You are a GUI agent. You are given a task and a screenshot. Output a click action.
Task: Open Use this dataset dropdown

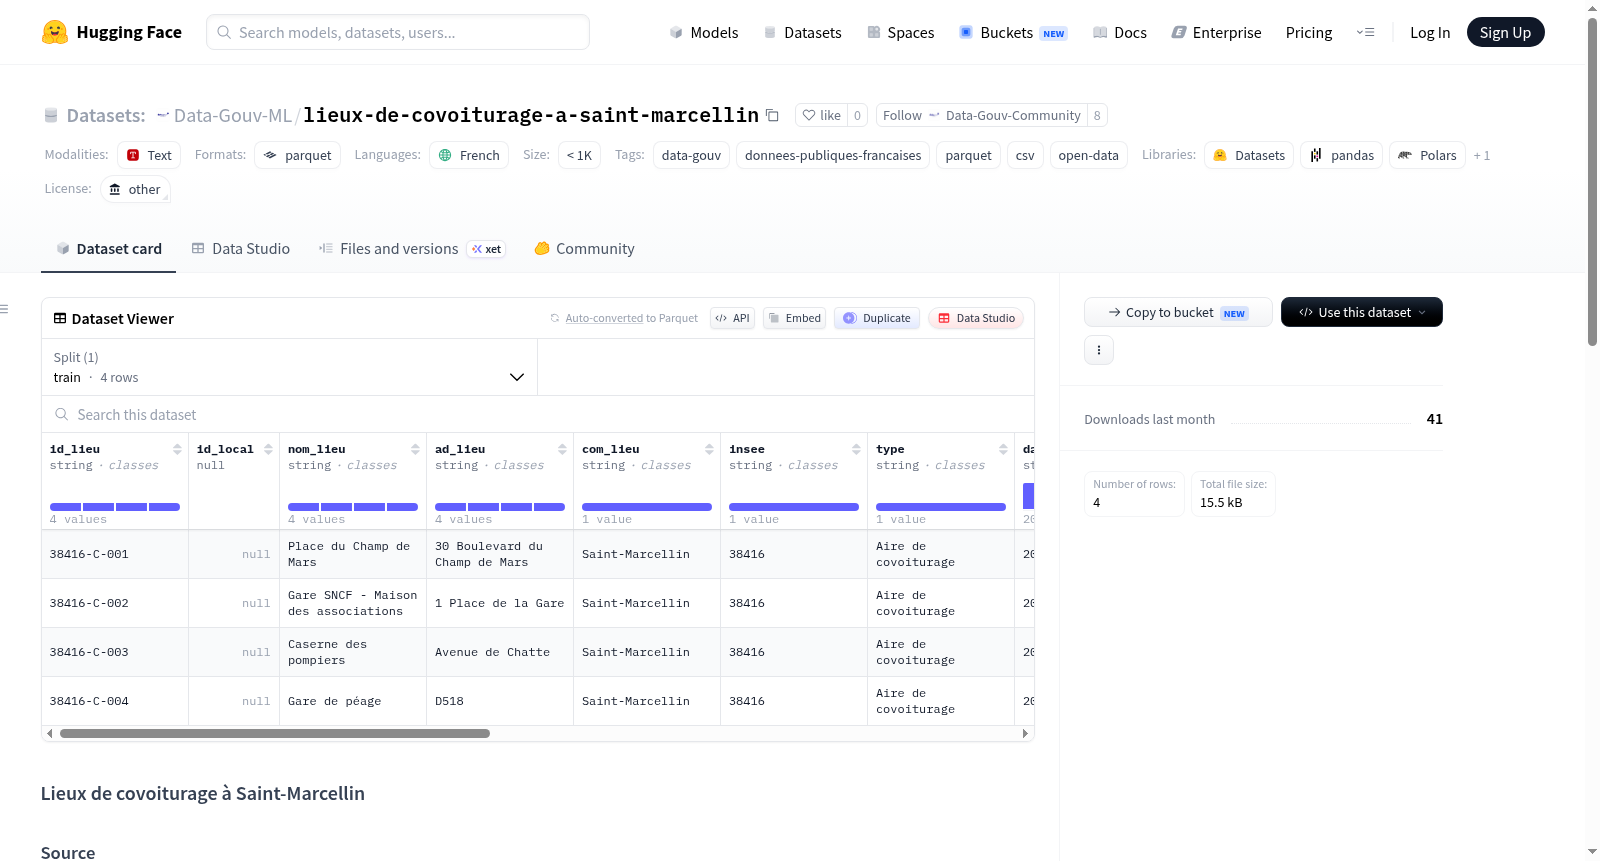click(x=1361, y=312)
